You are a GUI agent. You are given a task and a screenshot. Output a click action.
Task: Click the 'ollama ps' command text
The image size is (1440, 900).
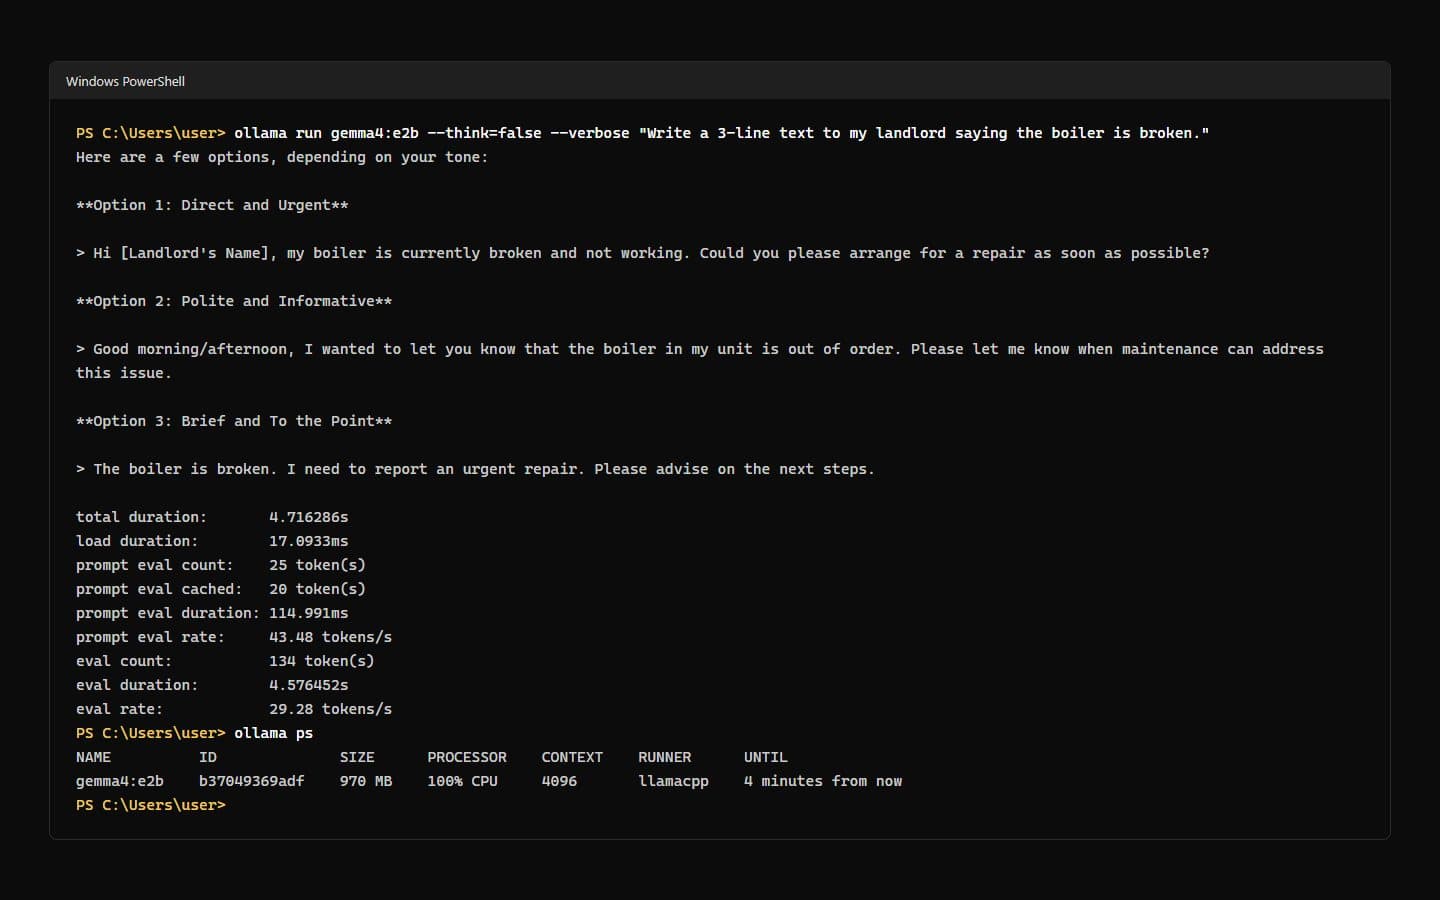point(274,733)
